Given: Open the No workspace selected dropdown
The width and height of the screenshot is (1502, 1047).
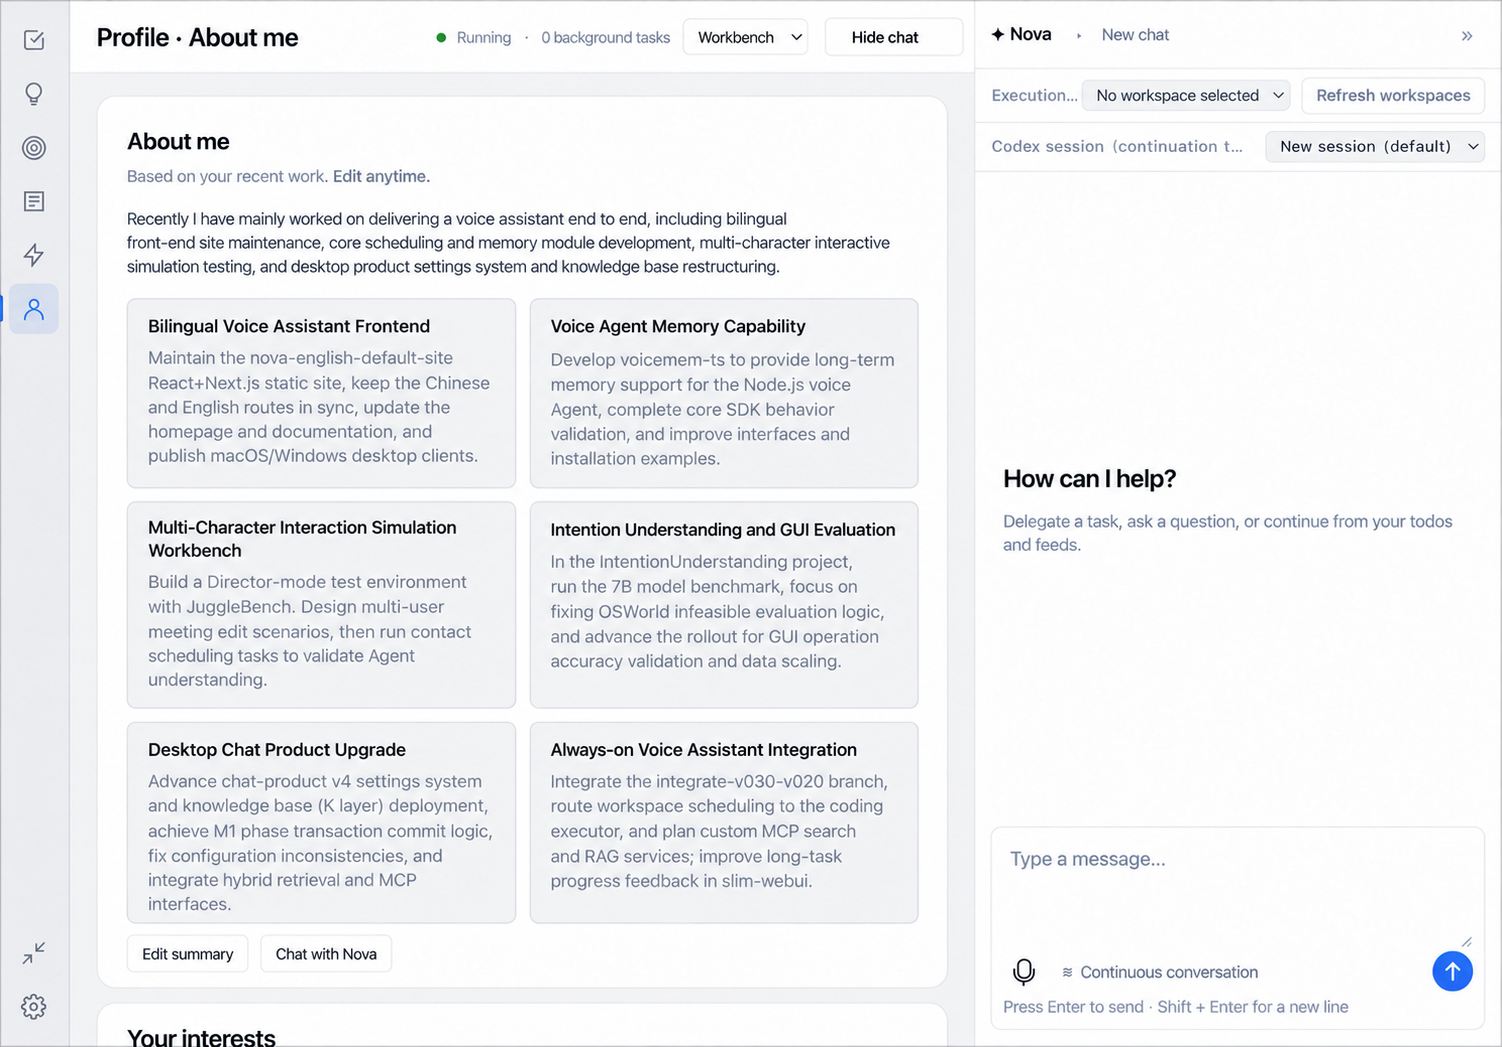Looking at the screenshot, I should tap(1187, 95).
